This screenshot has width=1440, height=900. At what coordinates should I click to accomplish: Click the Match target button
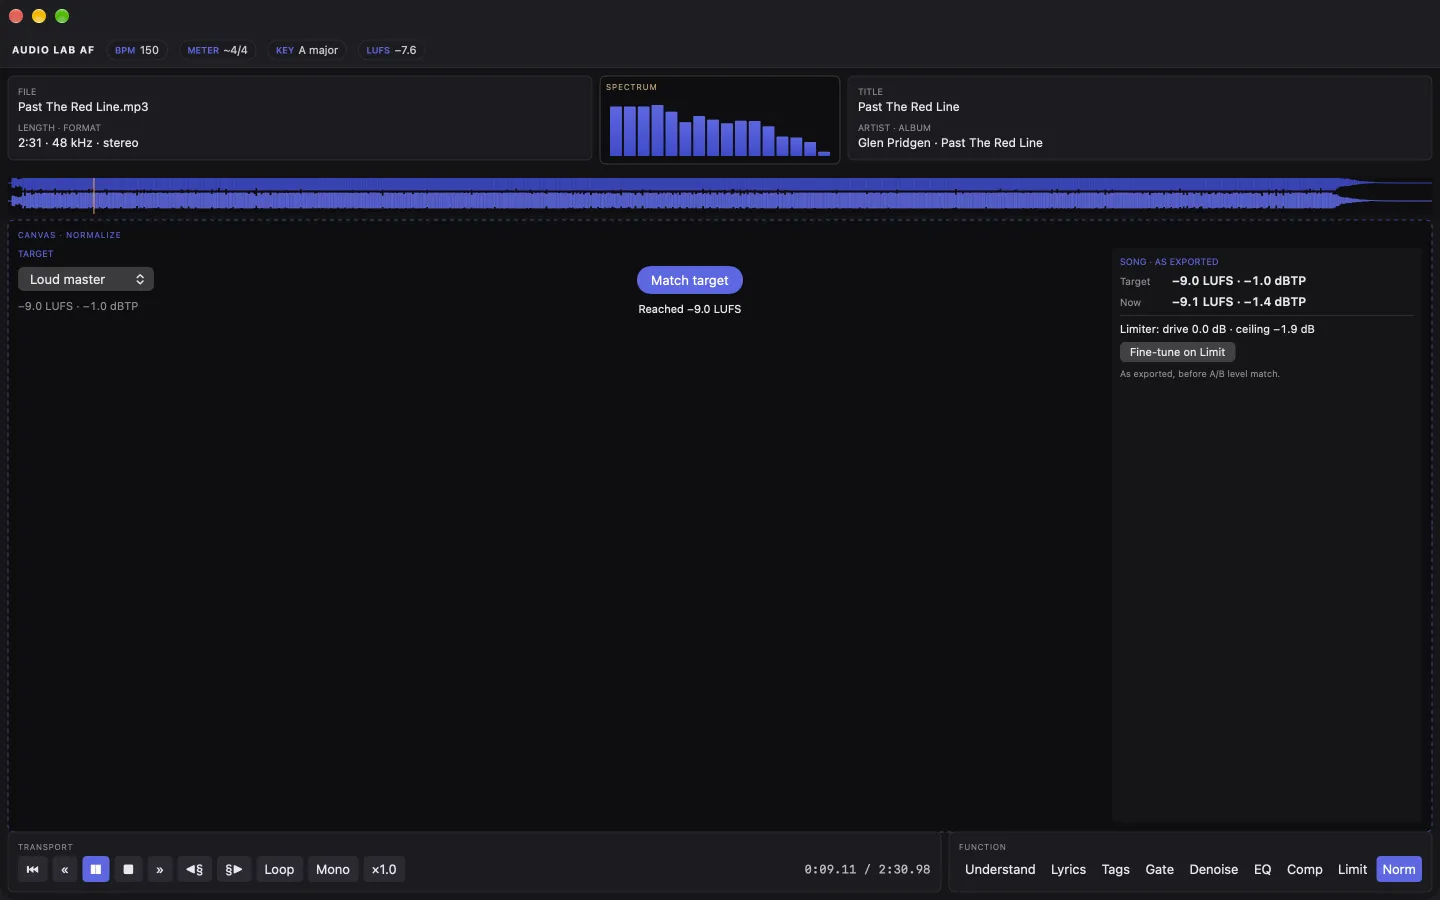coord(690,280)
